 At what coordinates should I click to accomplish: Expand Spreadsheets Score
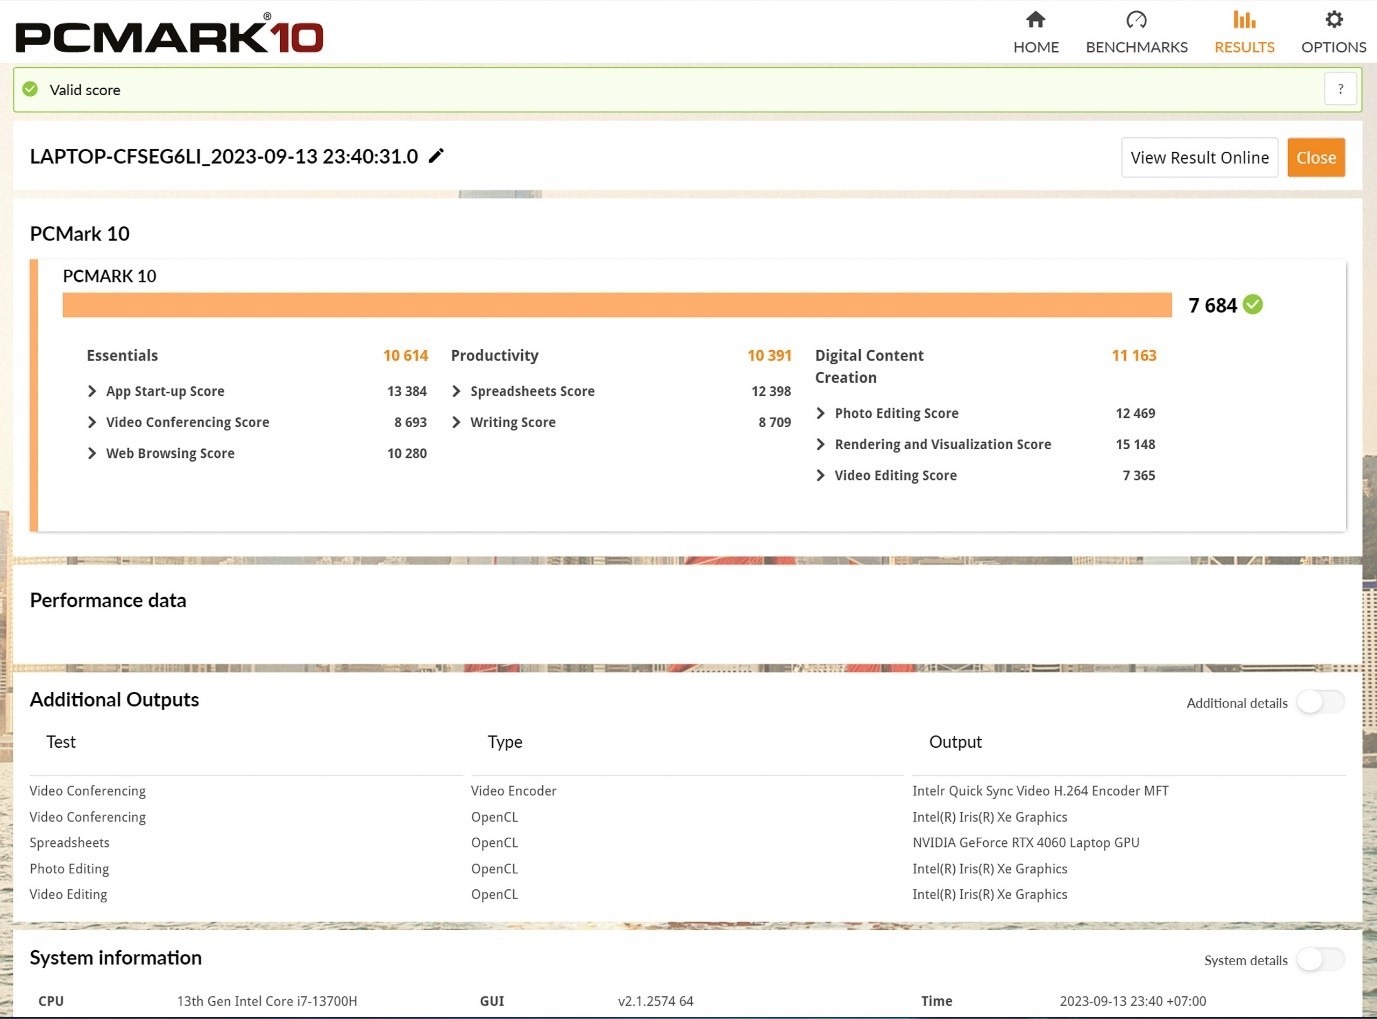coord(456,391)
